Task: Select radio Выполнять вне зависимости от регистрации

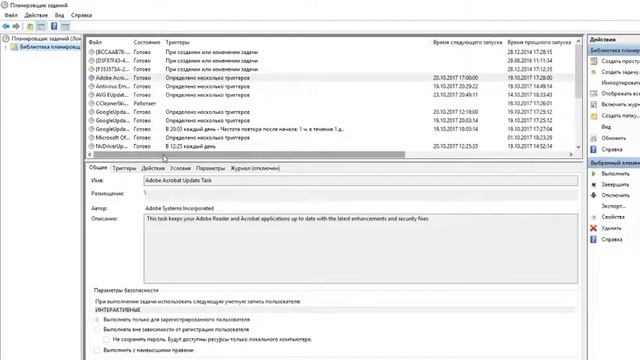Action: 97,329
